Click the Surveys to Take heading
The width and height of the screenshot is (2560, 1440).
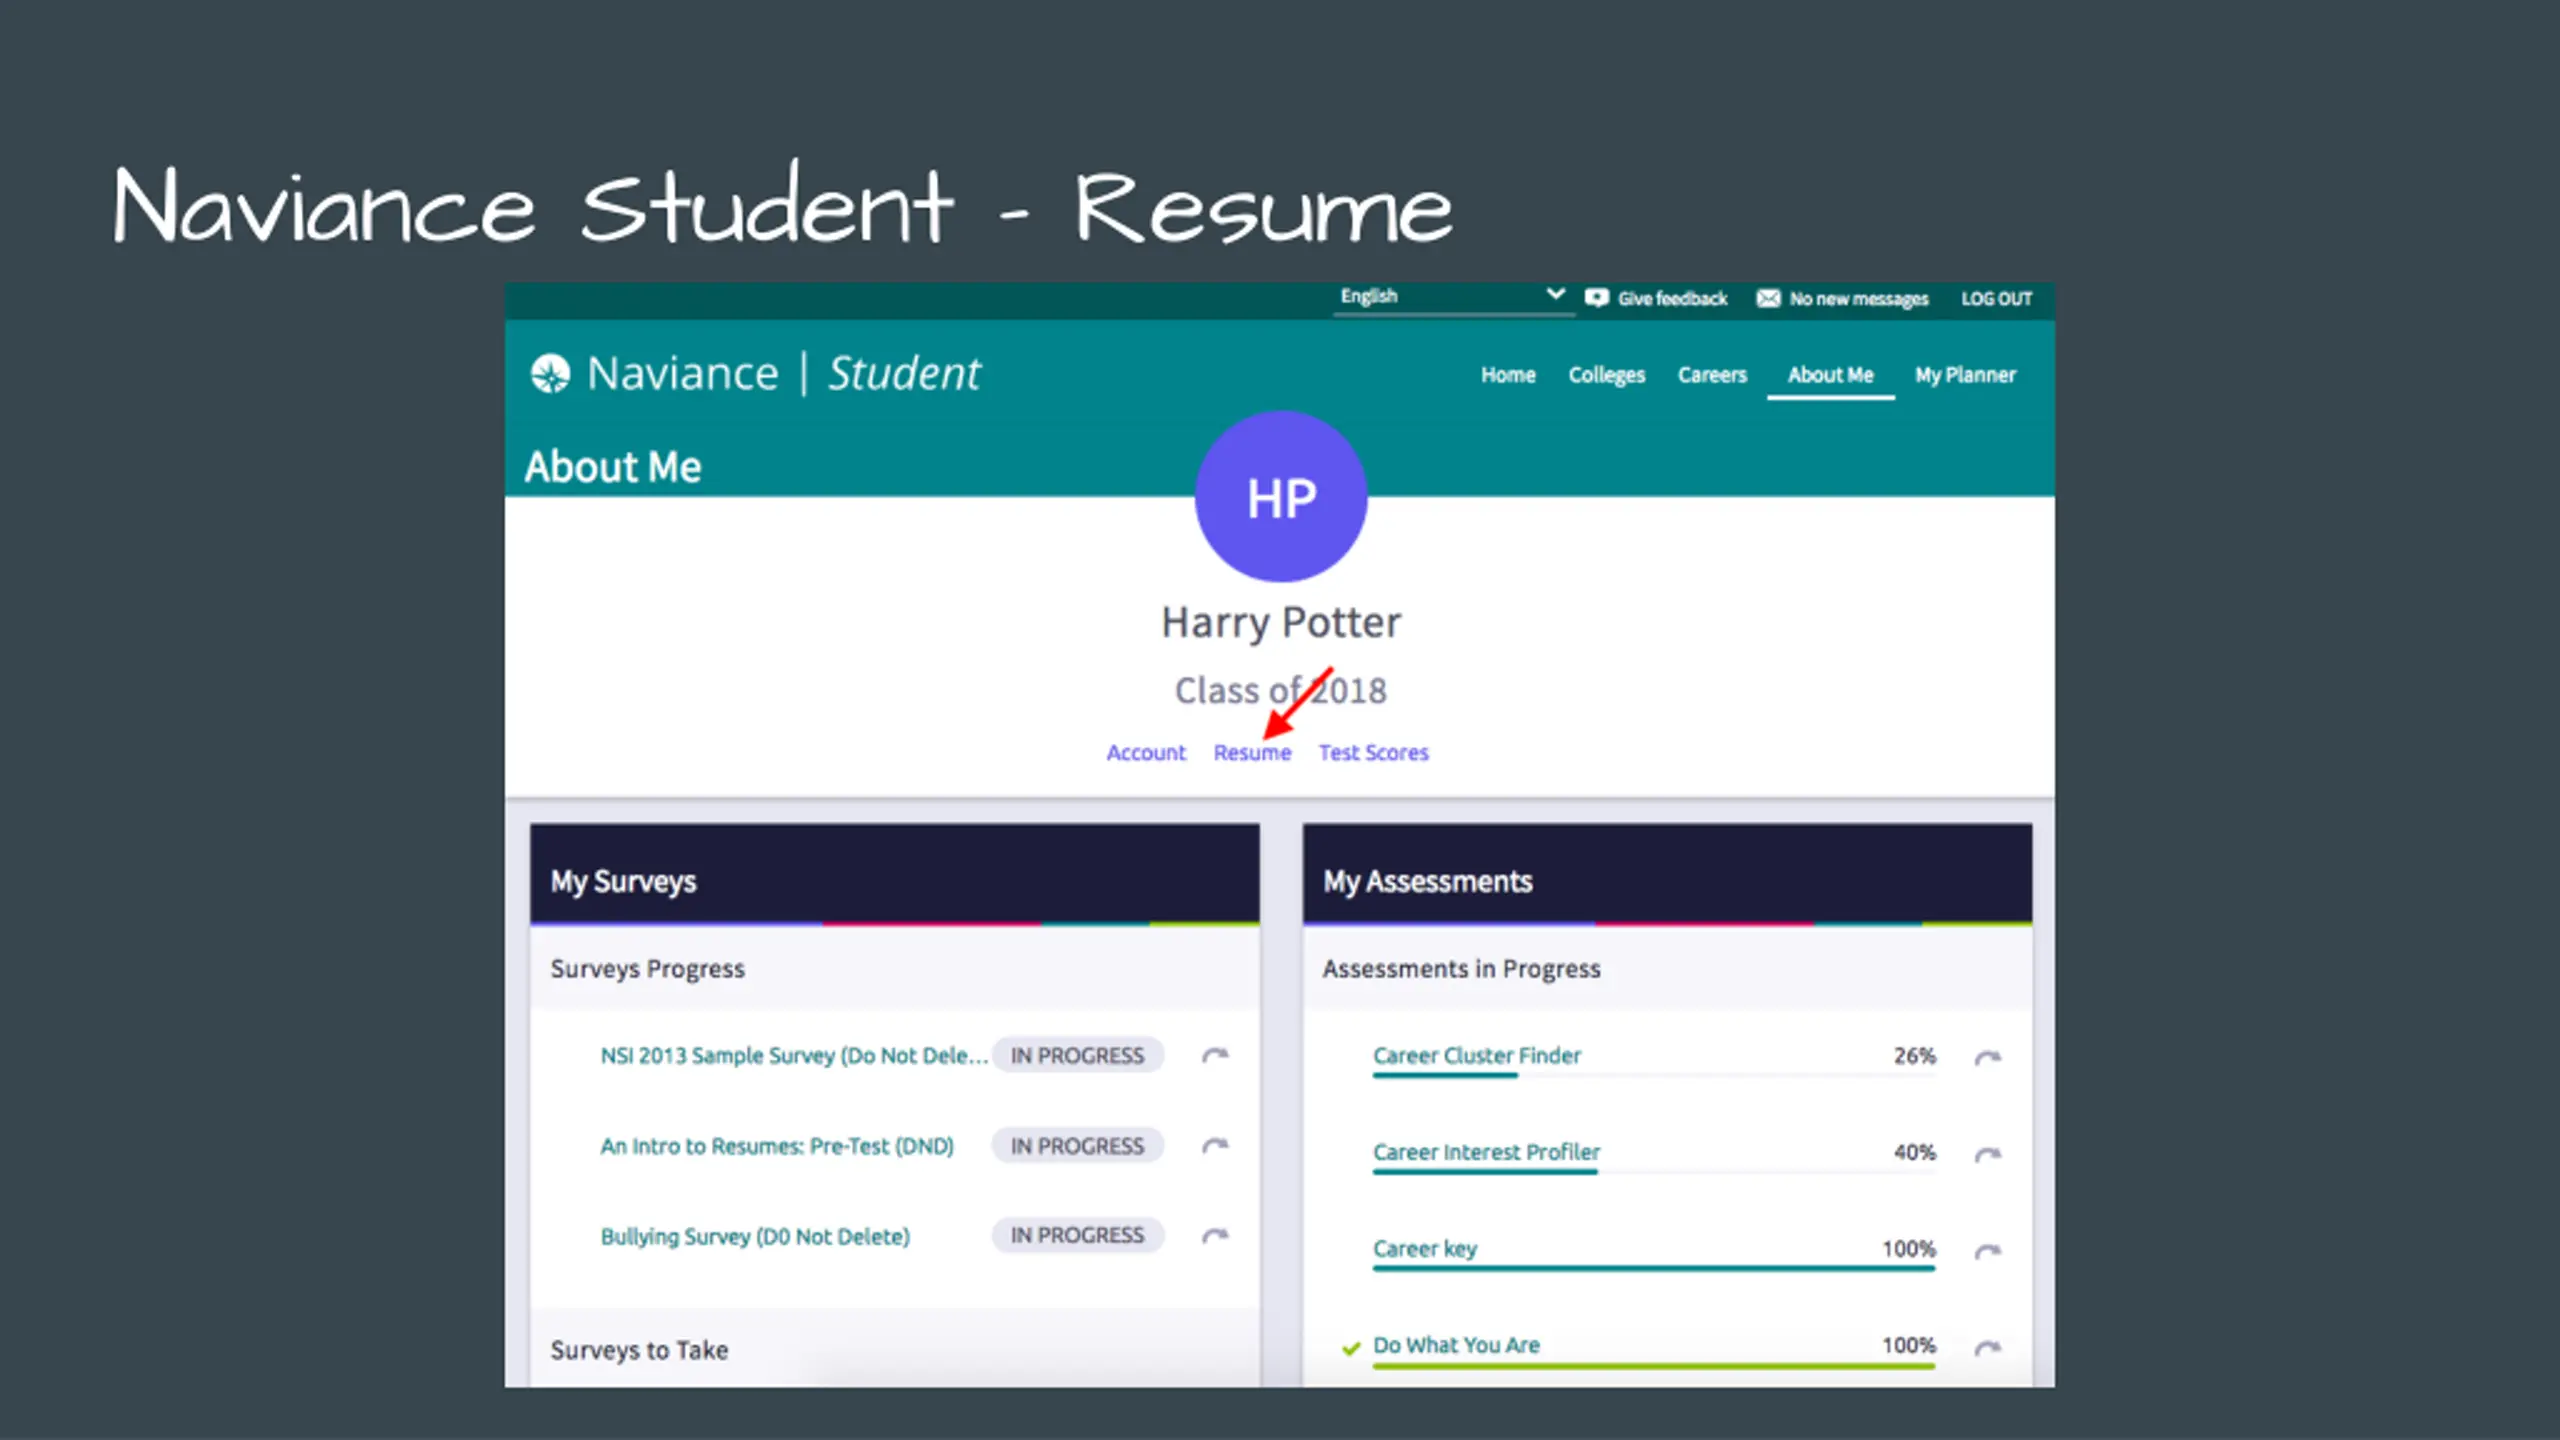639,1350
